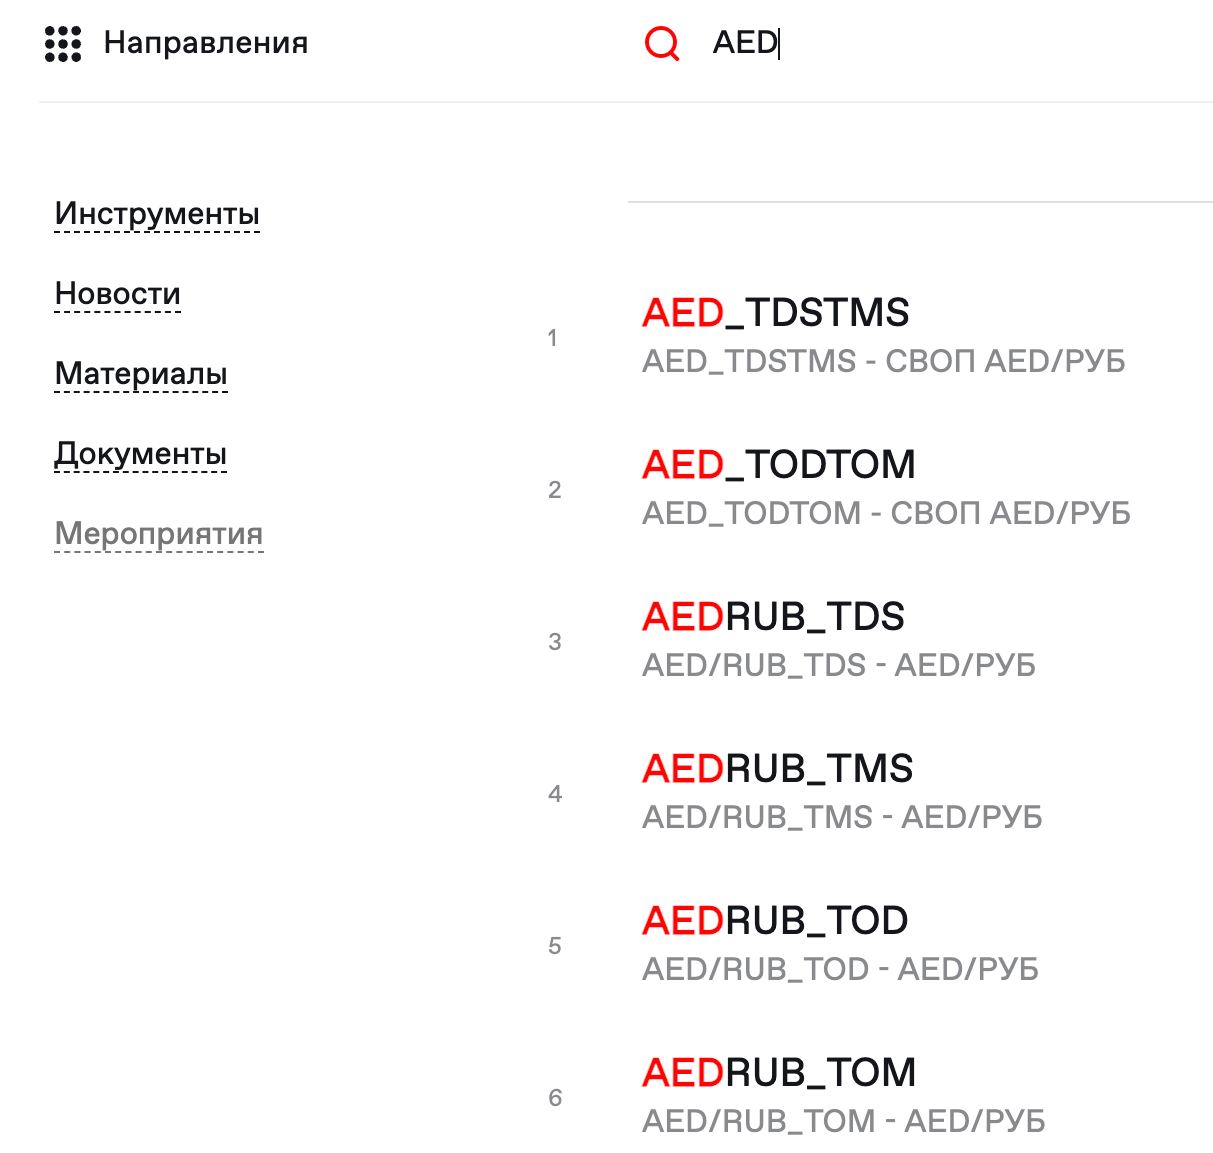Select the AEDRUB_TOM instrument
This screenshot has width=1213, height=1153.
779,1071
